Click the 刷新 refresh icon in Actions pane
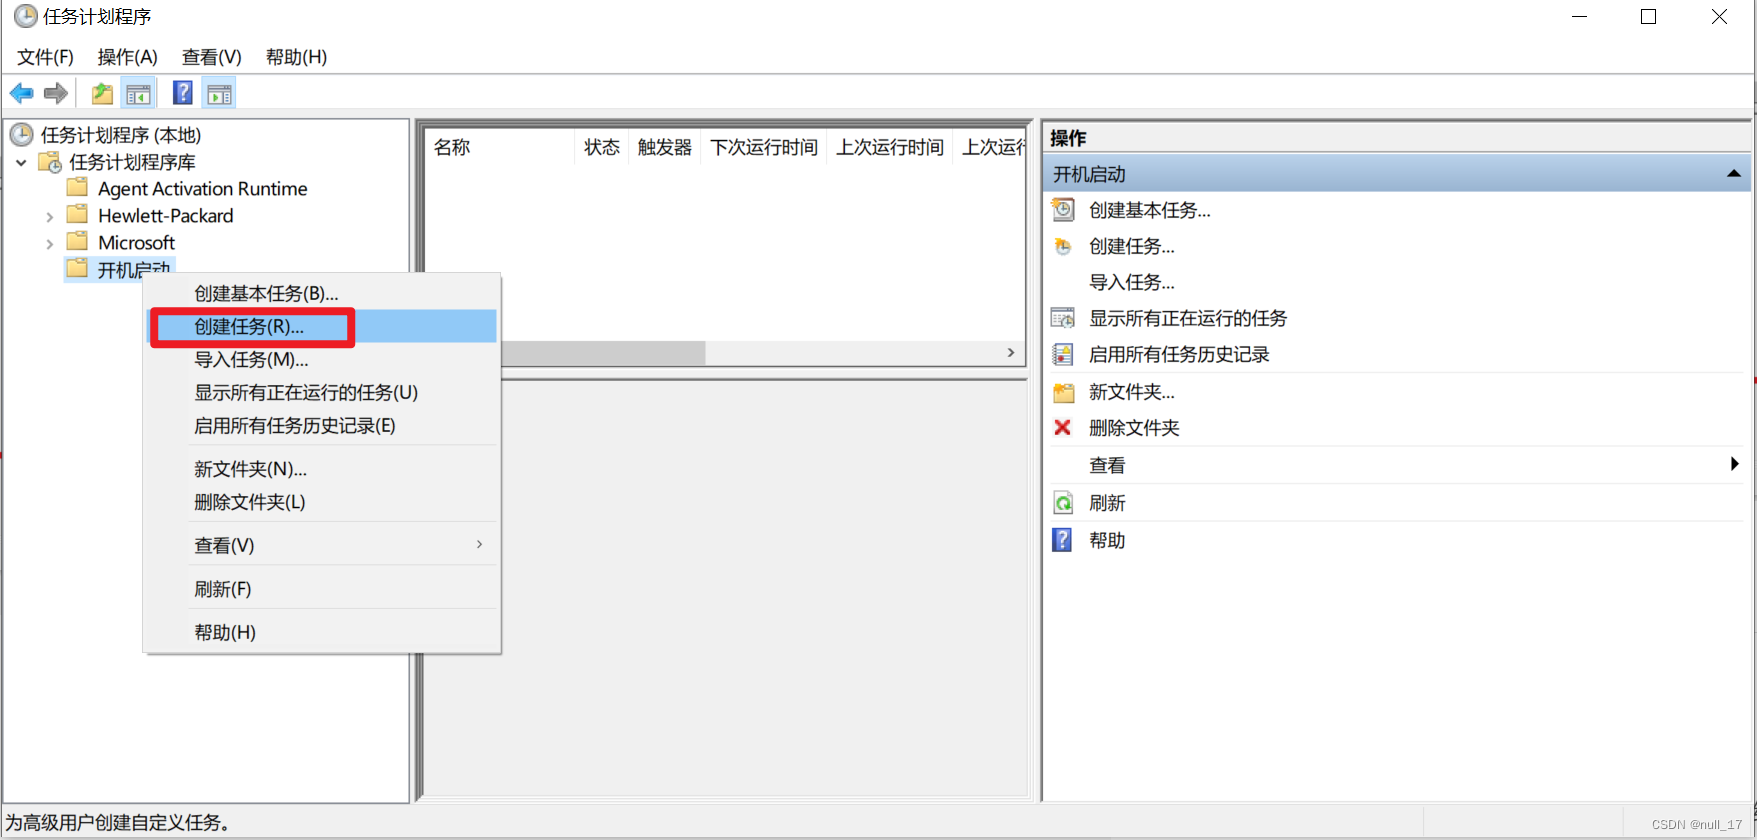Image resolution: width=1757 pixels, height=840 pixels. (x=1063, y=503)
